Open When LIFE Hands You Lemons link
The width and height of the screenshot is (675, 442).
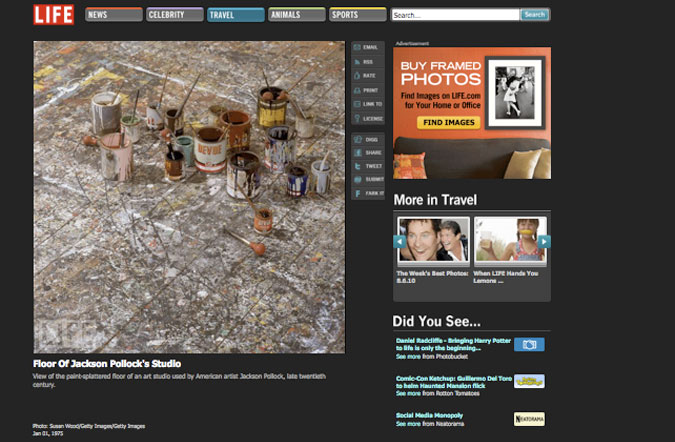point(506,277)
